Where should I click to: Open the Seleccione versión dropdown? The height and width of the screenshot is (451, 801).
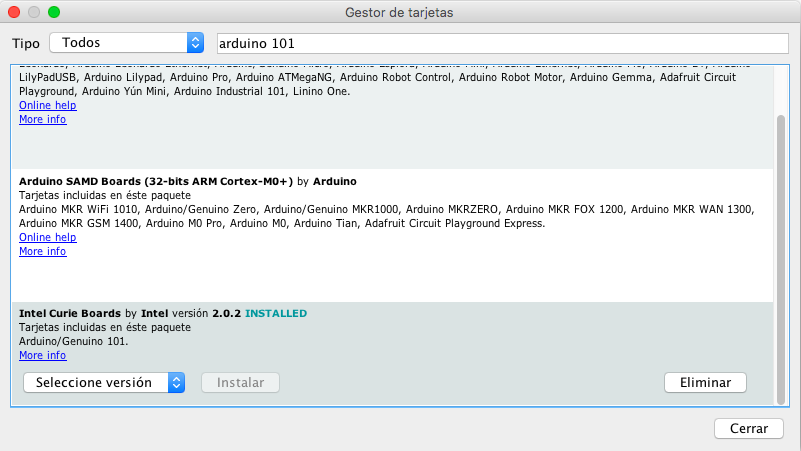pyautogui.click(x=104, y=383)
